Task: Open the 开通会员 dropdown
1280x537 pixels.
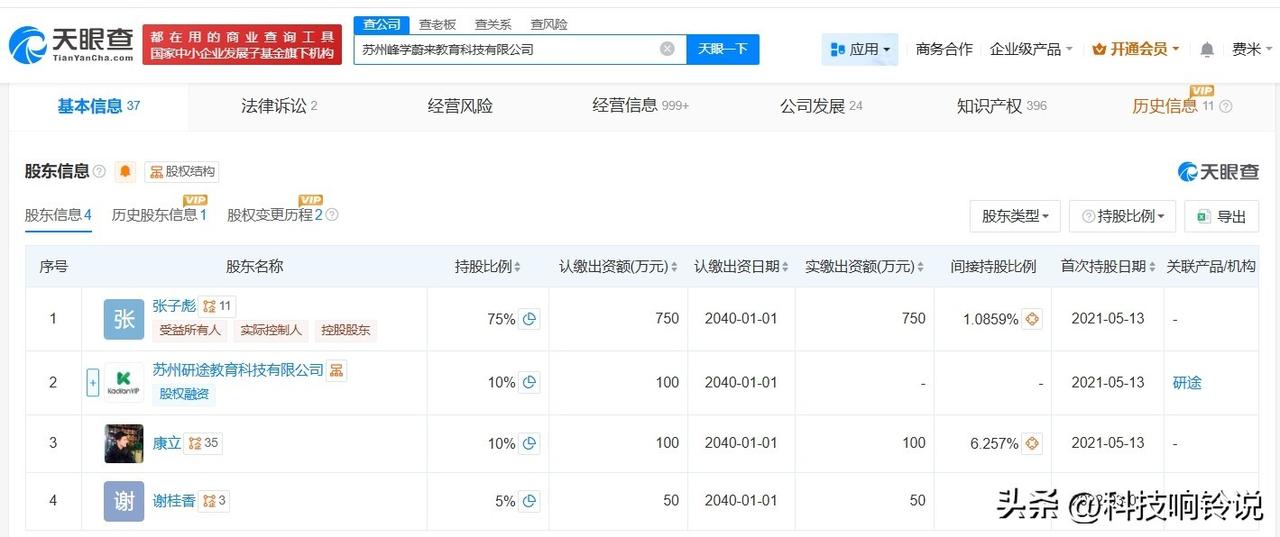Action: 1136,49
